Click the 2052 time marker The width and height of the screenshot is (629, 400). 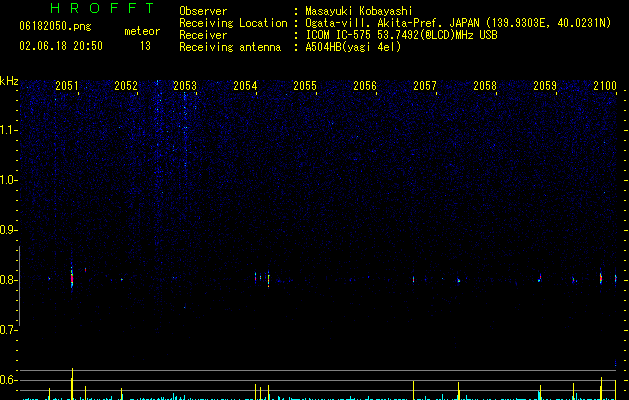(x=126, y=86)
